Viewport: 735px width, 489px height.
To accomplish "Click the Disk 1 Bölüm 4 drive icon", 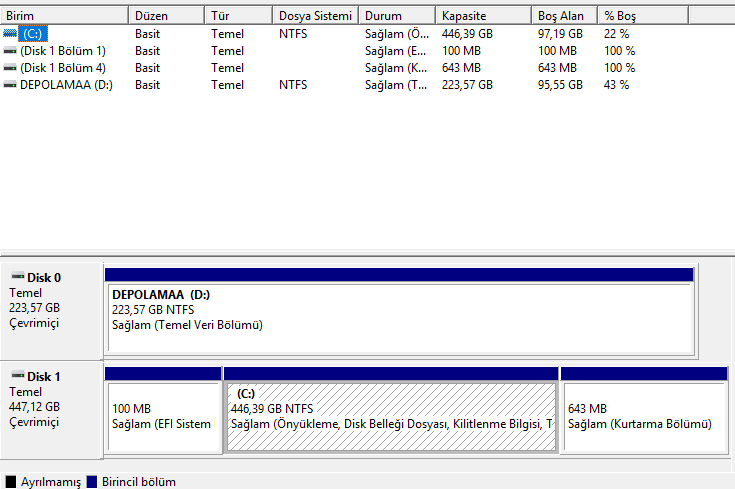I will (x=10, y=68).
